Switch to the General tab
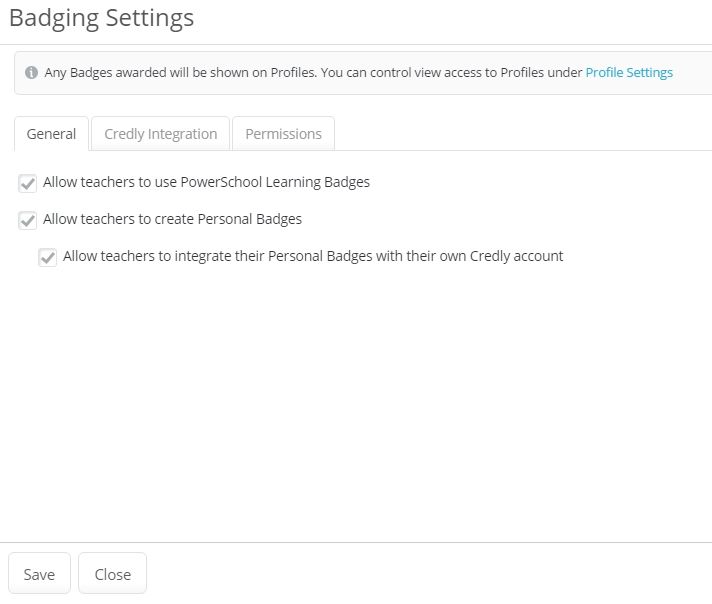 coord(51,134)
